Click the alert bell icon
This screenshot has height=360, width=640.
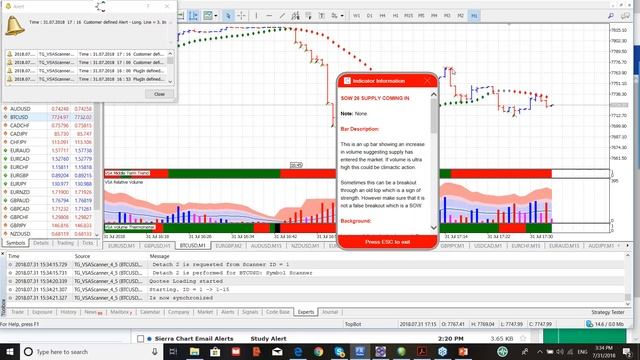[15, 26]
